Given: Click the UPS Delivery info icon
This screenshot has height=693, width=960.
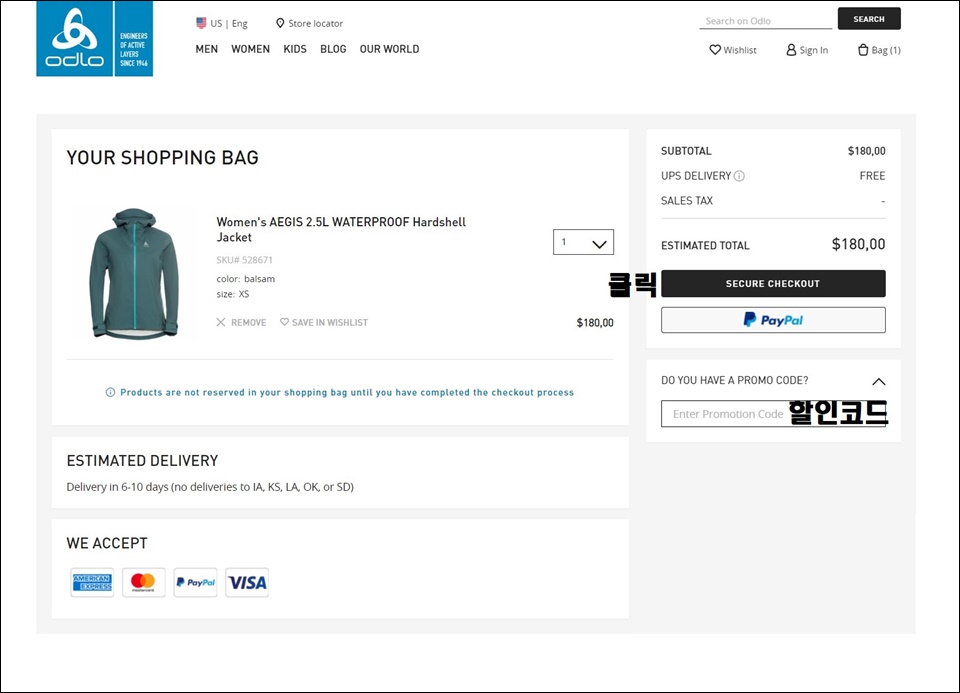Looking at the screenshot, I should pyautogui.click(x=739, y=176).
